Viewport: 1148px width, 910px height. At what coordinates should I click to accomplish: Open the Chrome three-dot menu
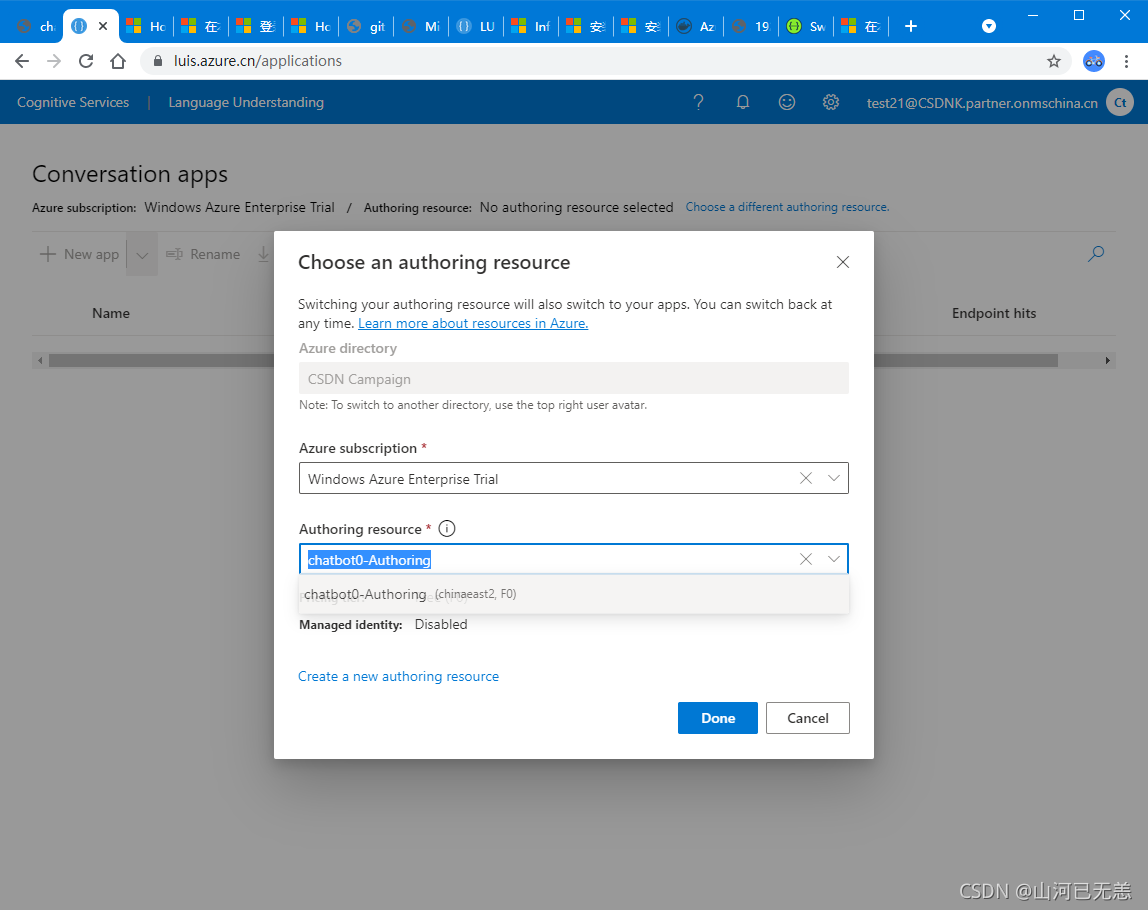point(1126,61)
